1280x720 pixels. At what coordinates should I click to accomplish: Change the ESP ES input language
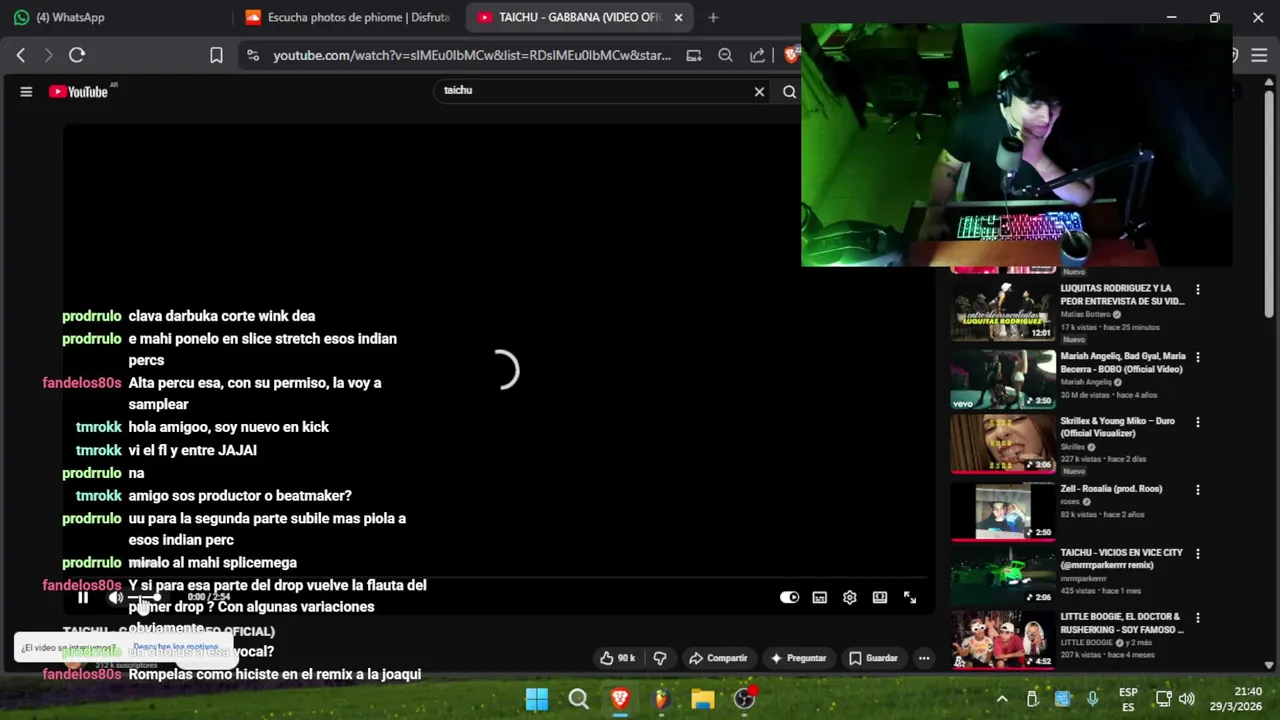[1128, 699]
